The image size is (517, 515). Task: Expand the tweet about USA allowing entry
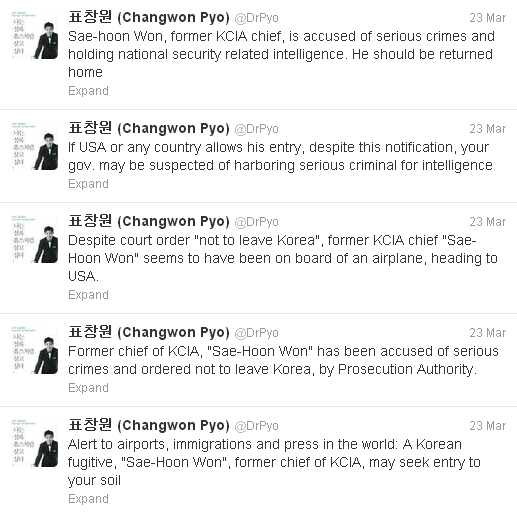click(x=88, y=184)
